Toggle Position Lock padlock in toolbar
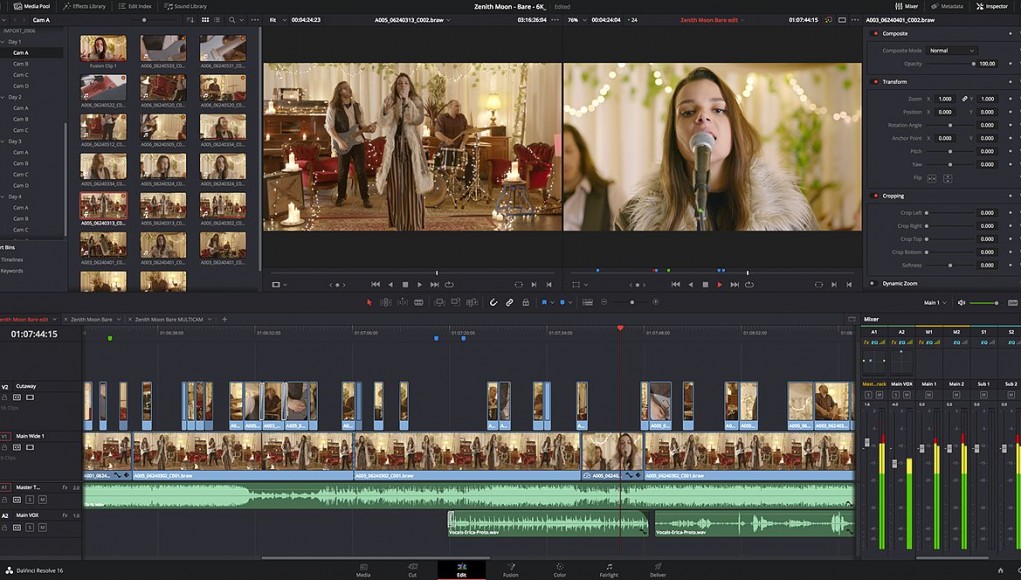This screenshot has height=580, width=1021. click(525, 302)
